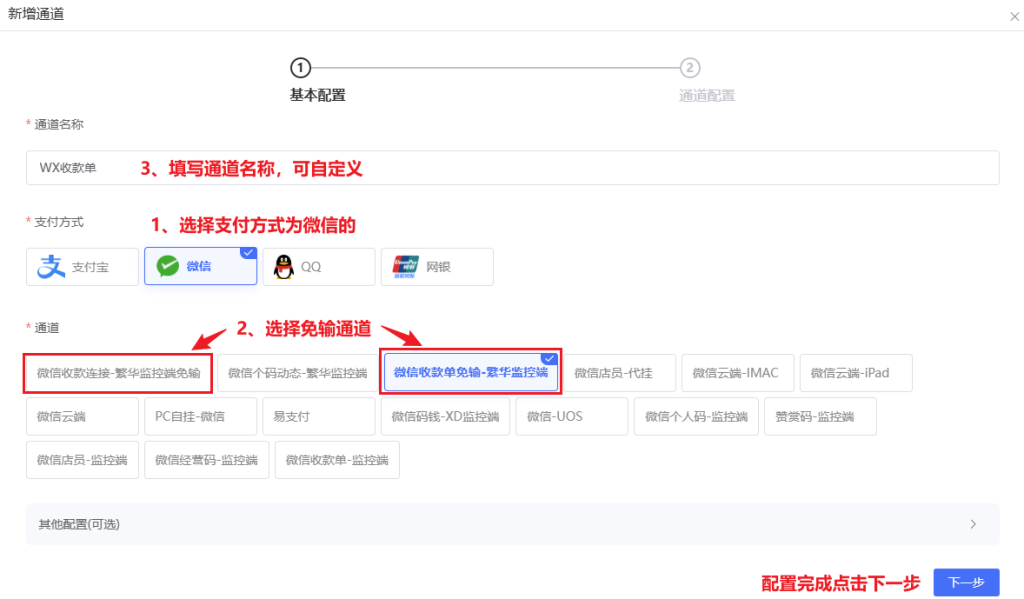
Task: Choose channel 微信经营码-监控端
Action: pos(206,460)
